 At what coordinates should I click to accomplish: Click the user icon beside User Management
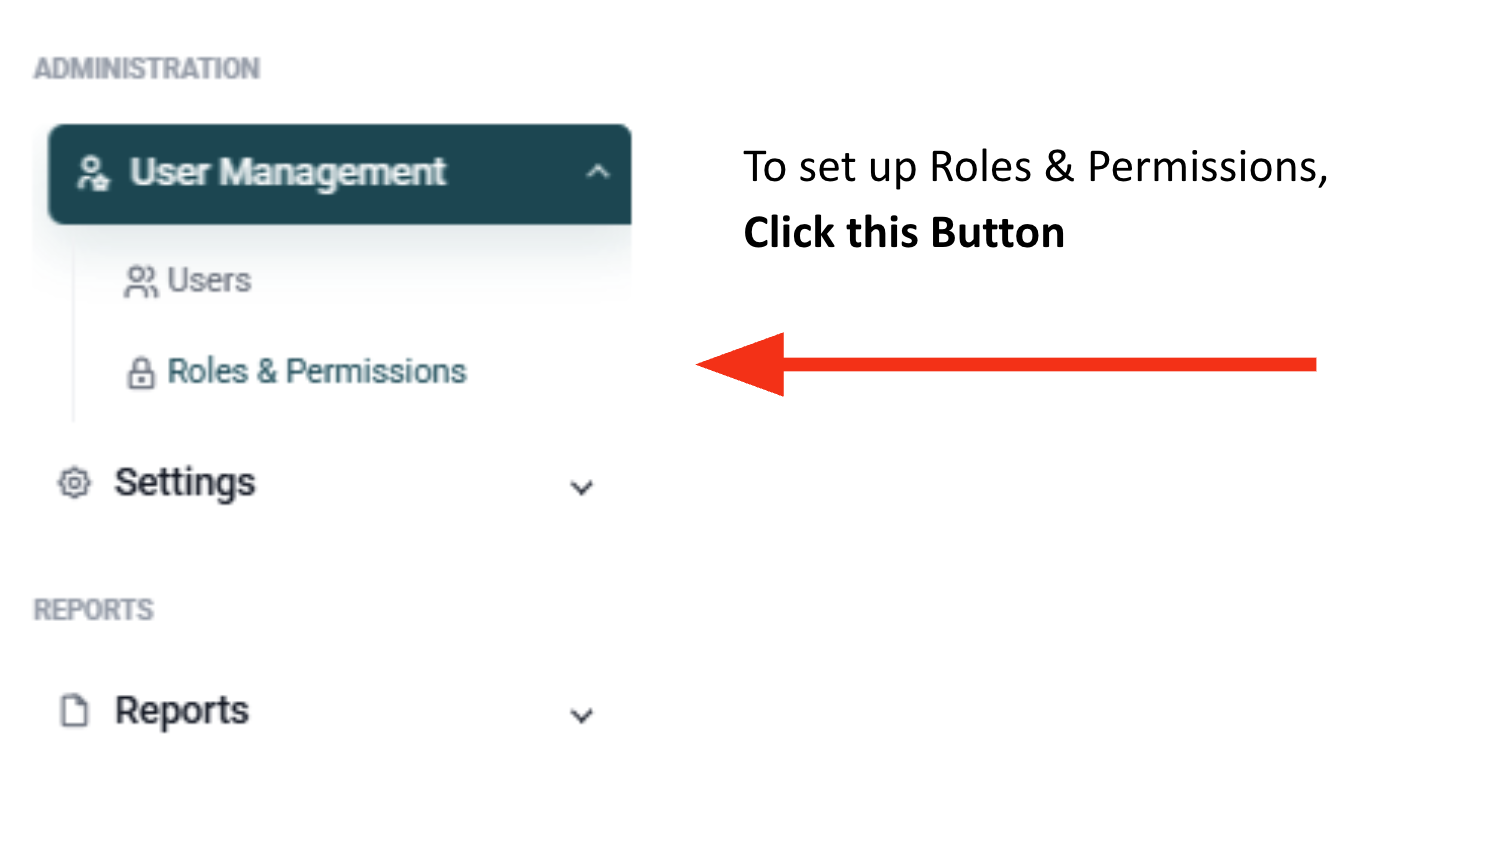point(93,173)
